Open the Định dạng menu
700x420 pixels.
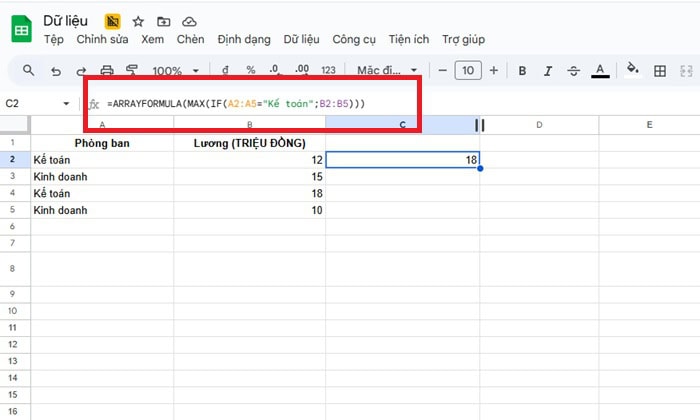point(243,40)
